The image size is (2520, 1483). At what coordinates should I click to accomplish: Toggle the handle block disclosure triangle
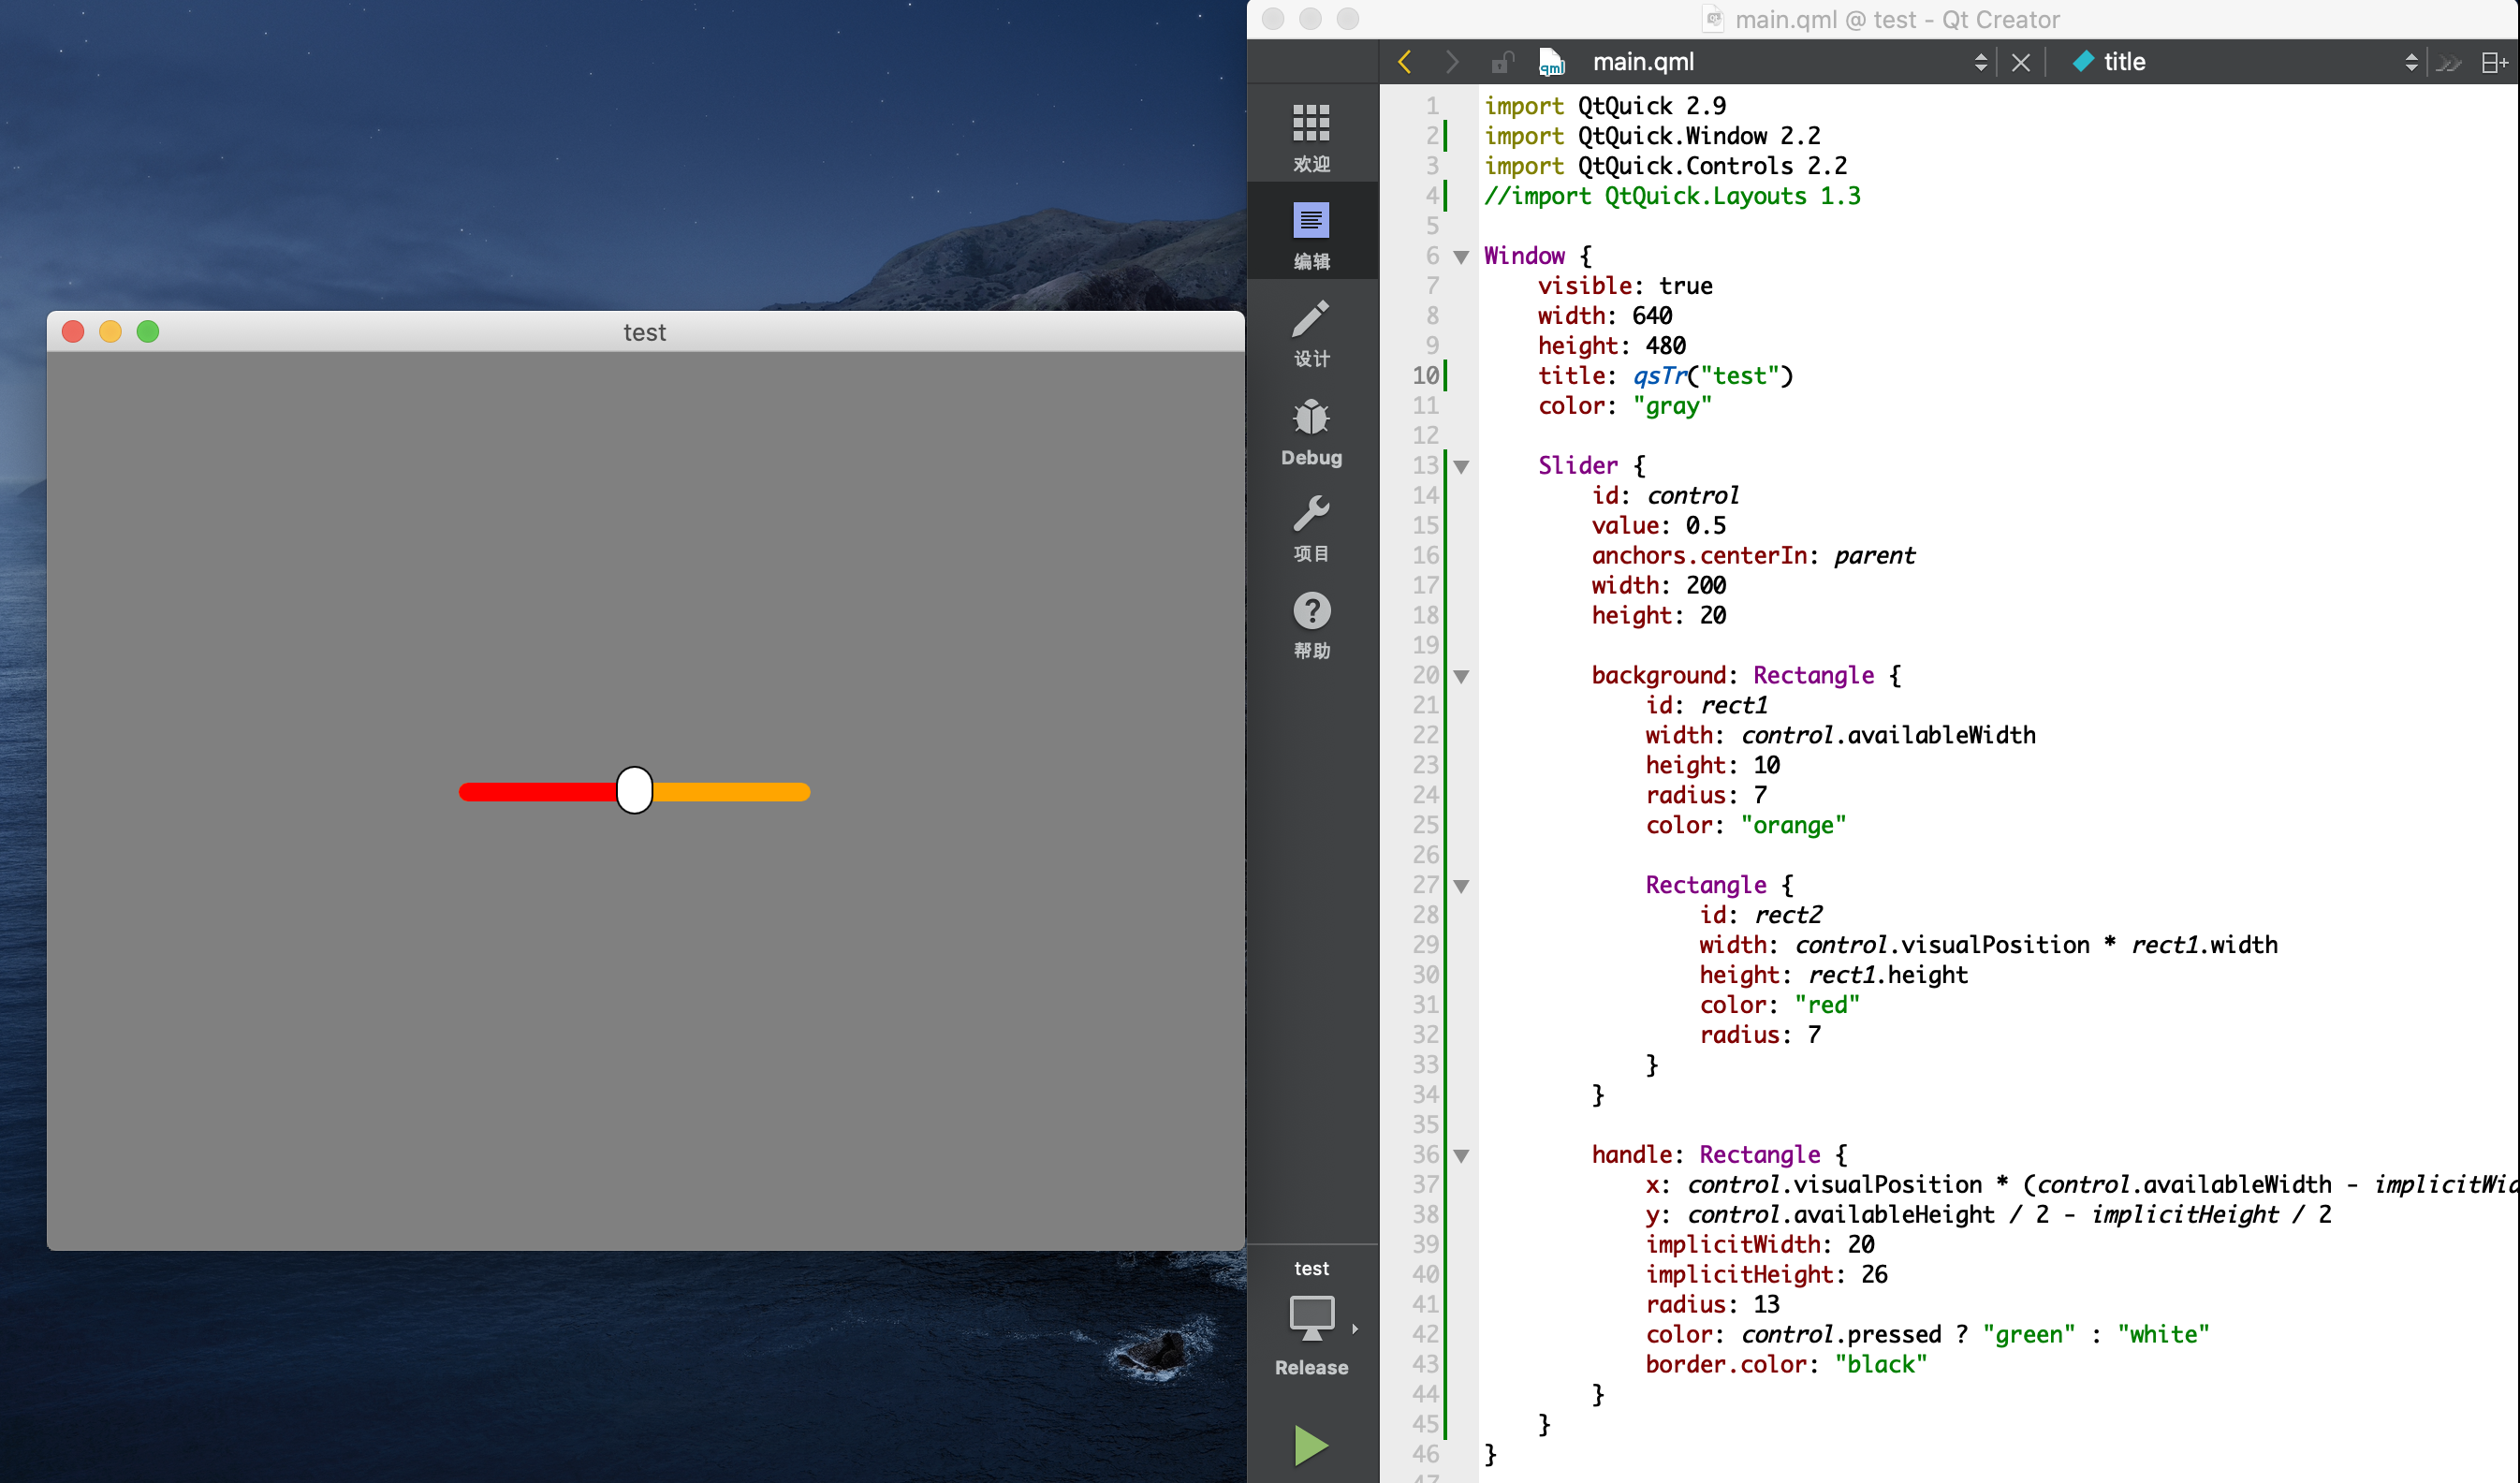click(x=1461, y=1154)
